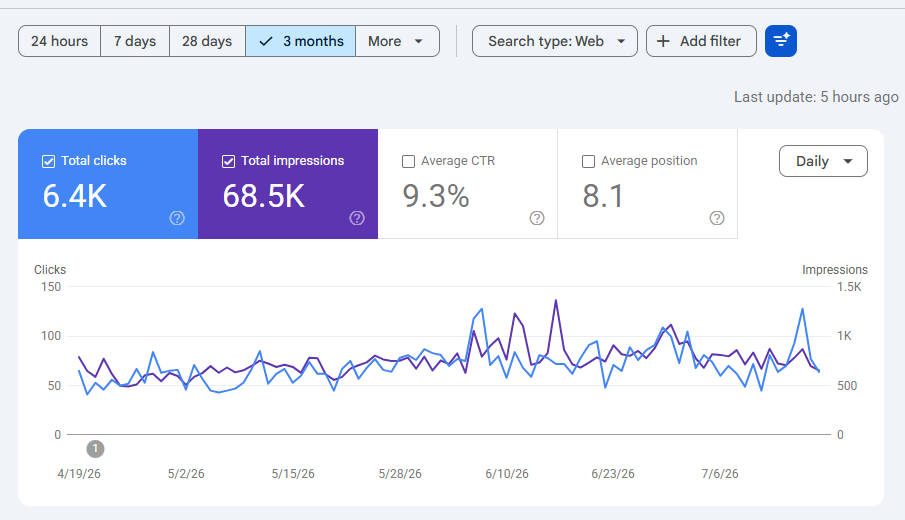Click the 6/10/26 date axis label
Screen dimensions: 905x520
coord(507,474)
